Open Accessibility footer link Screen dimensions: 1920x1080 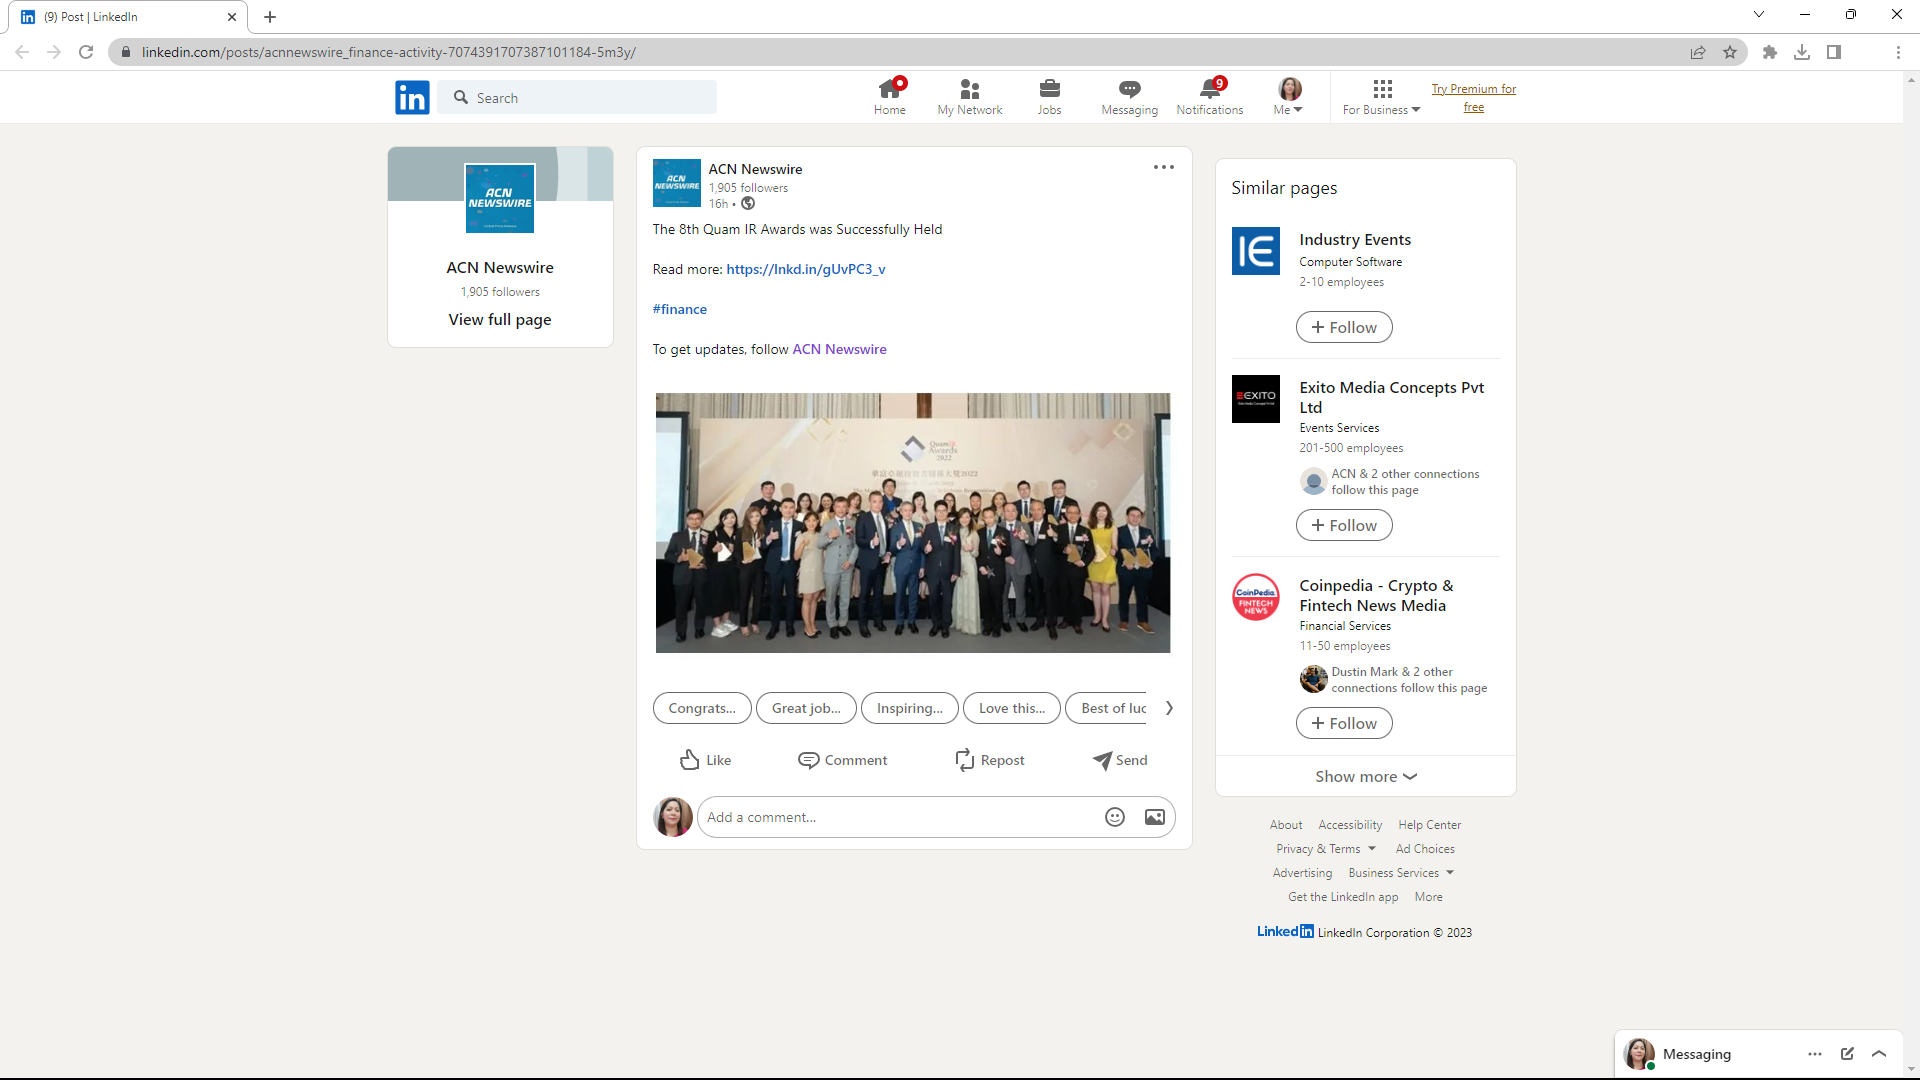coord(1350,825)
